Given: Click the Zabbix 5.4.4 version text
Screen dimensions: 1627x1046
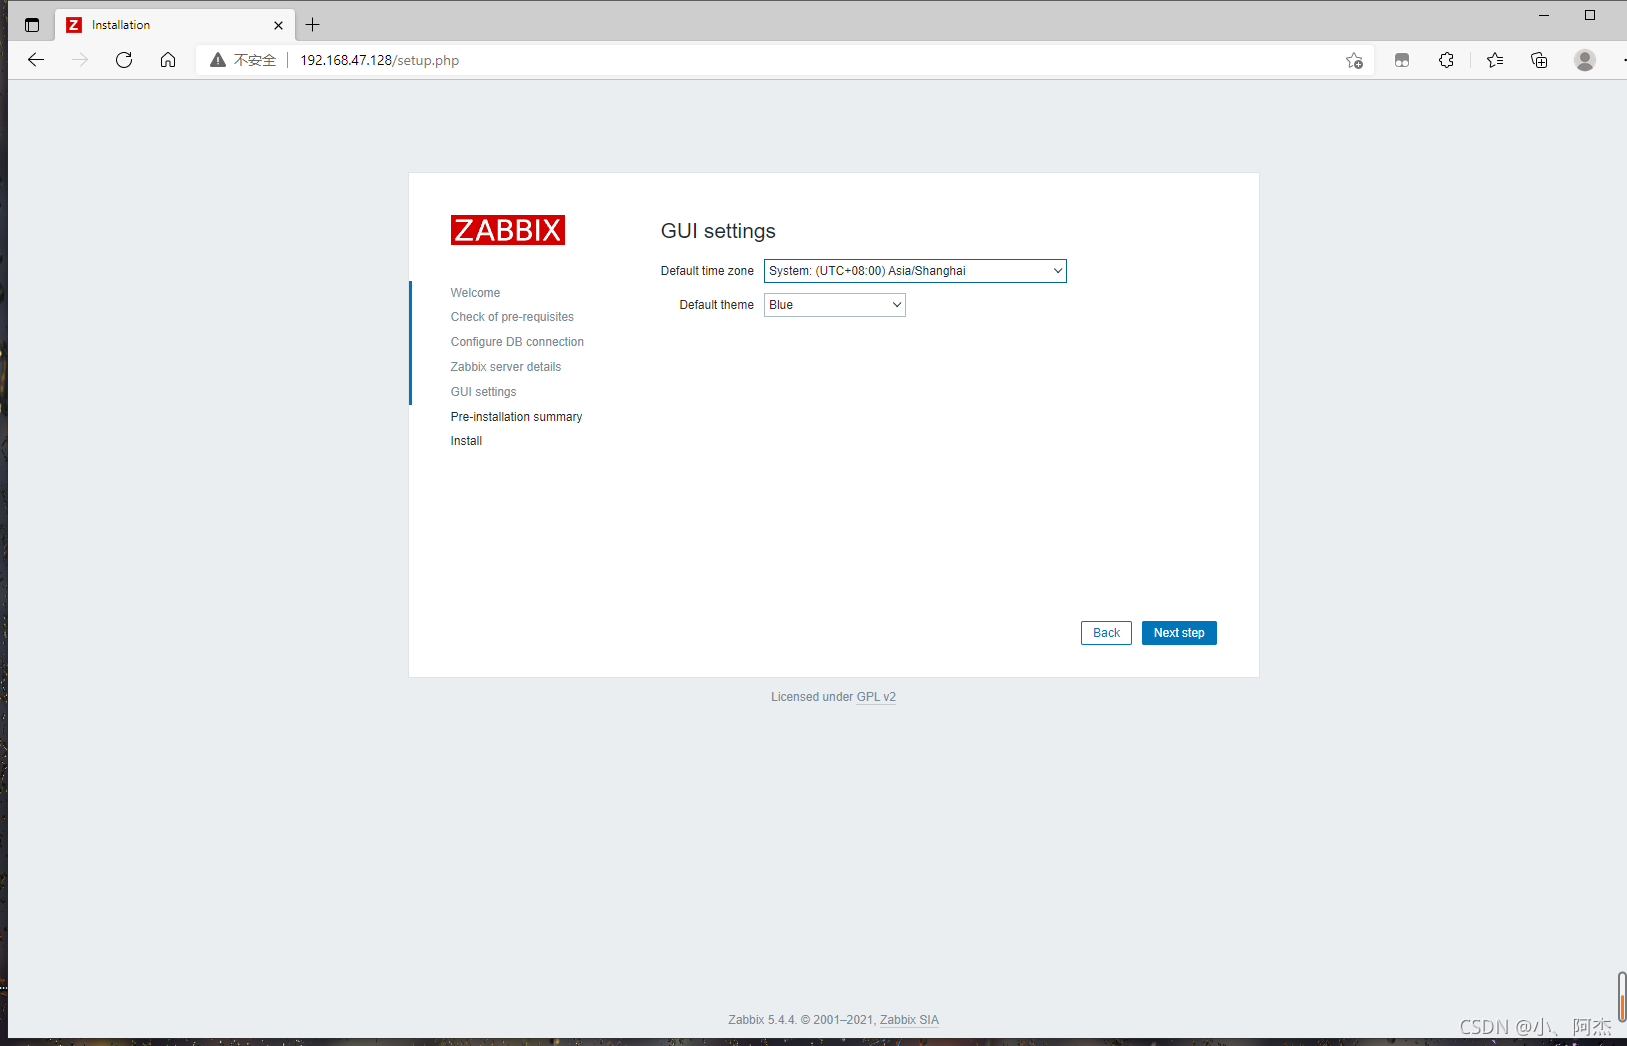Looking at the screenshot, I should point(762,1020).
